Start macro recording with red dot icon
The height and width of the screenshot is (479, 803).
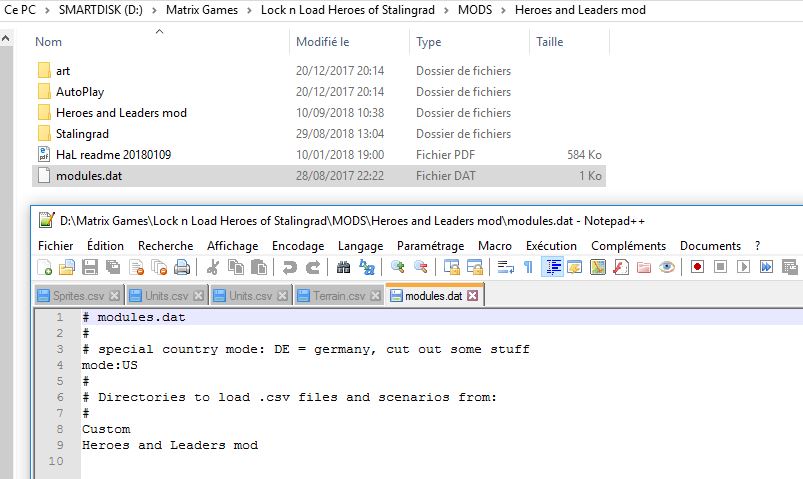click(x=697, y=267)
